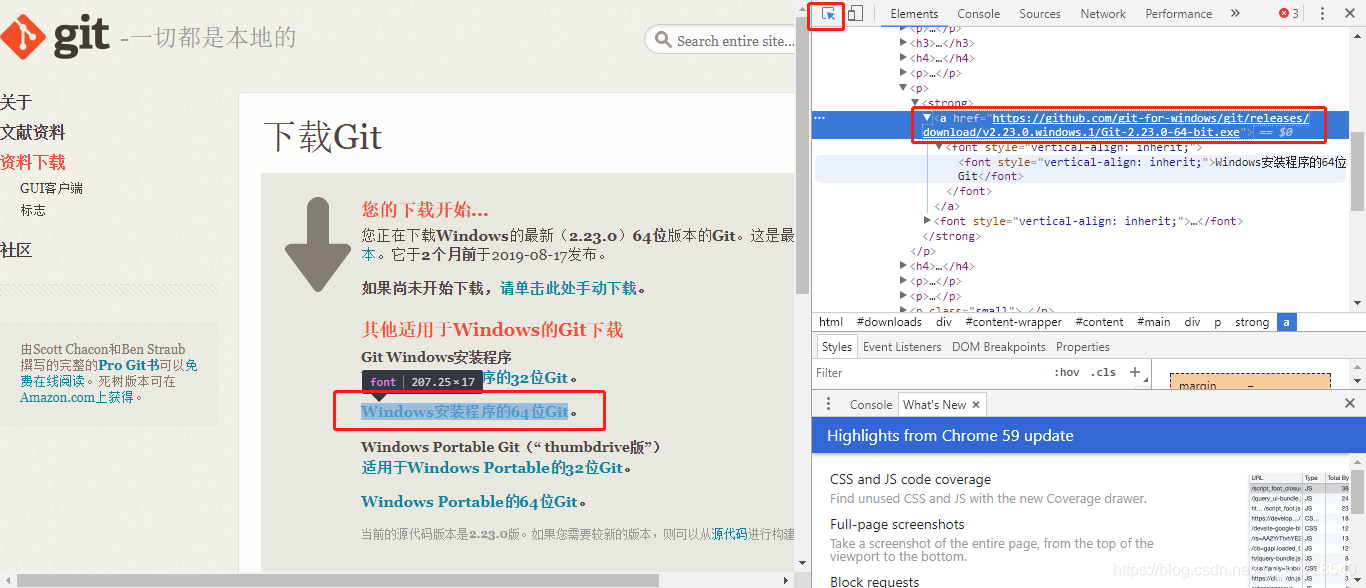The image size is (1366, 588).
Task: Click the Amazon.com上获得 link
Action: pos(77,397)
